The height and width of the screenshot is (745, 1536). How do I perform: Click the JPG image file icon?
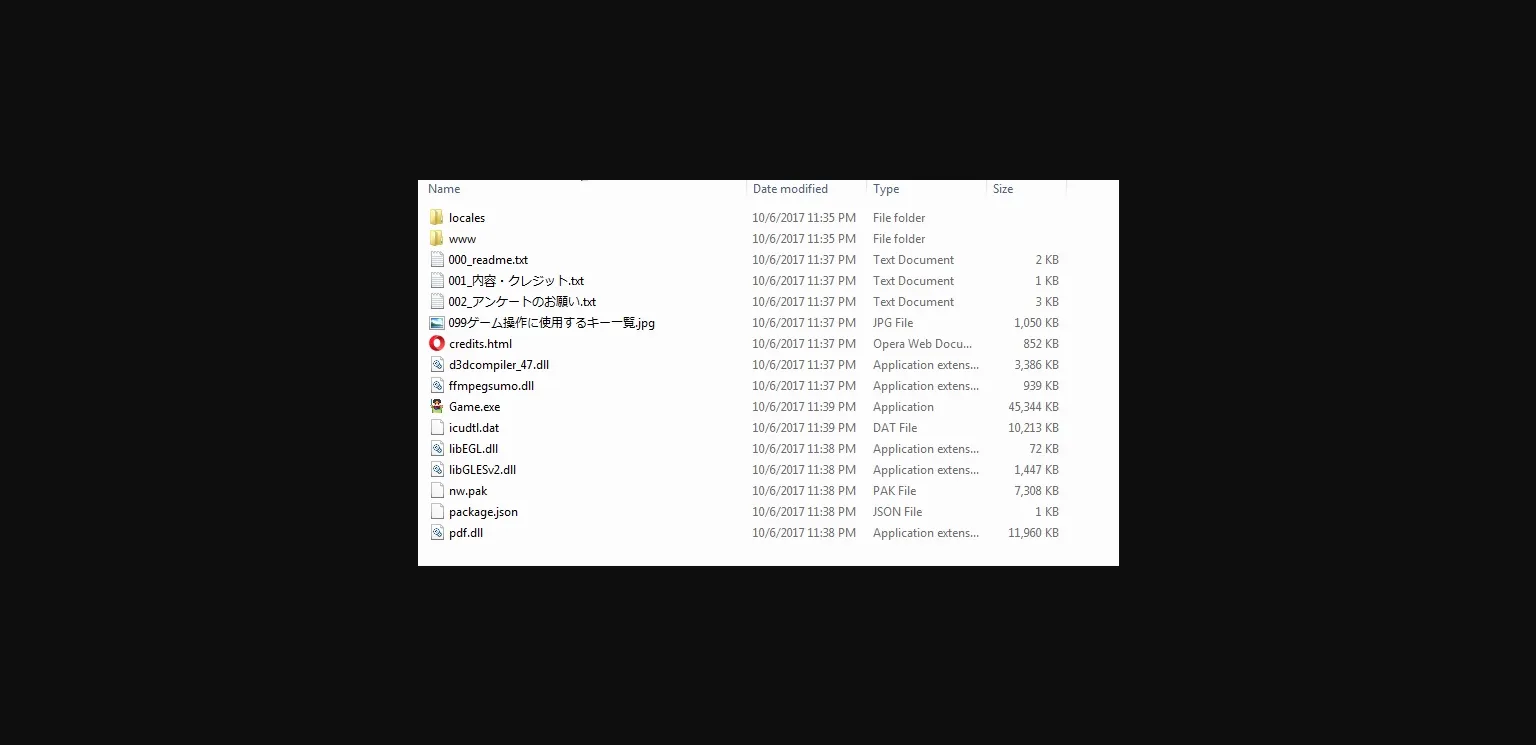pyautogui.click(x=436, y=323)
